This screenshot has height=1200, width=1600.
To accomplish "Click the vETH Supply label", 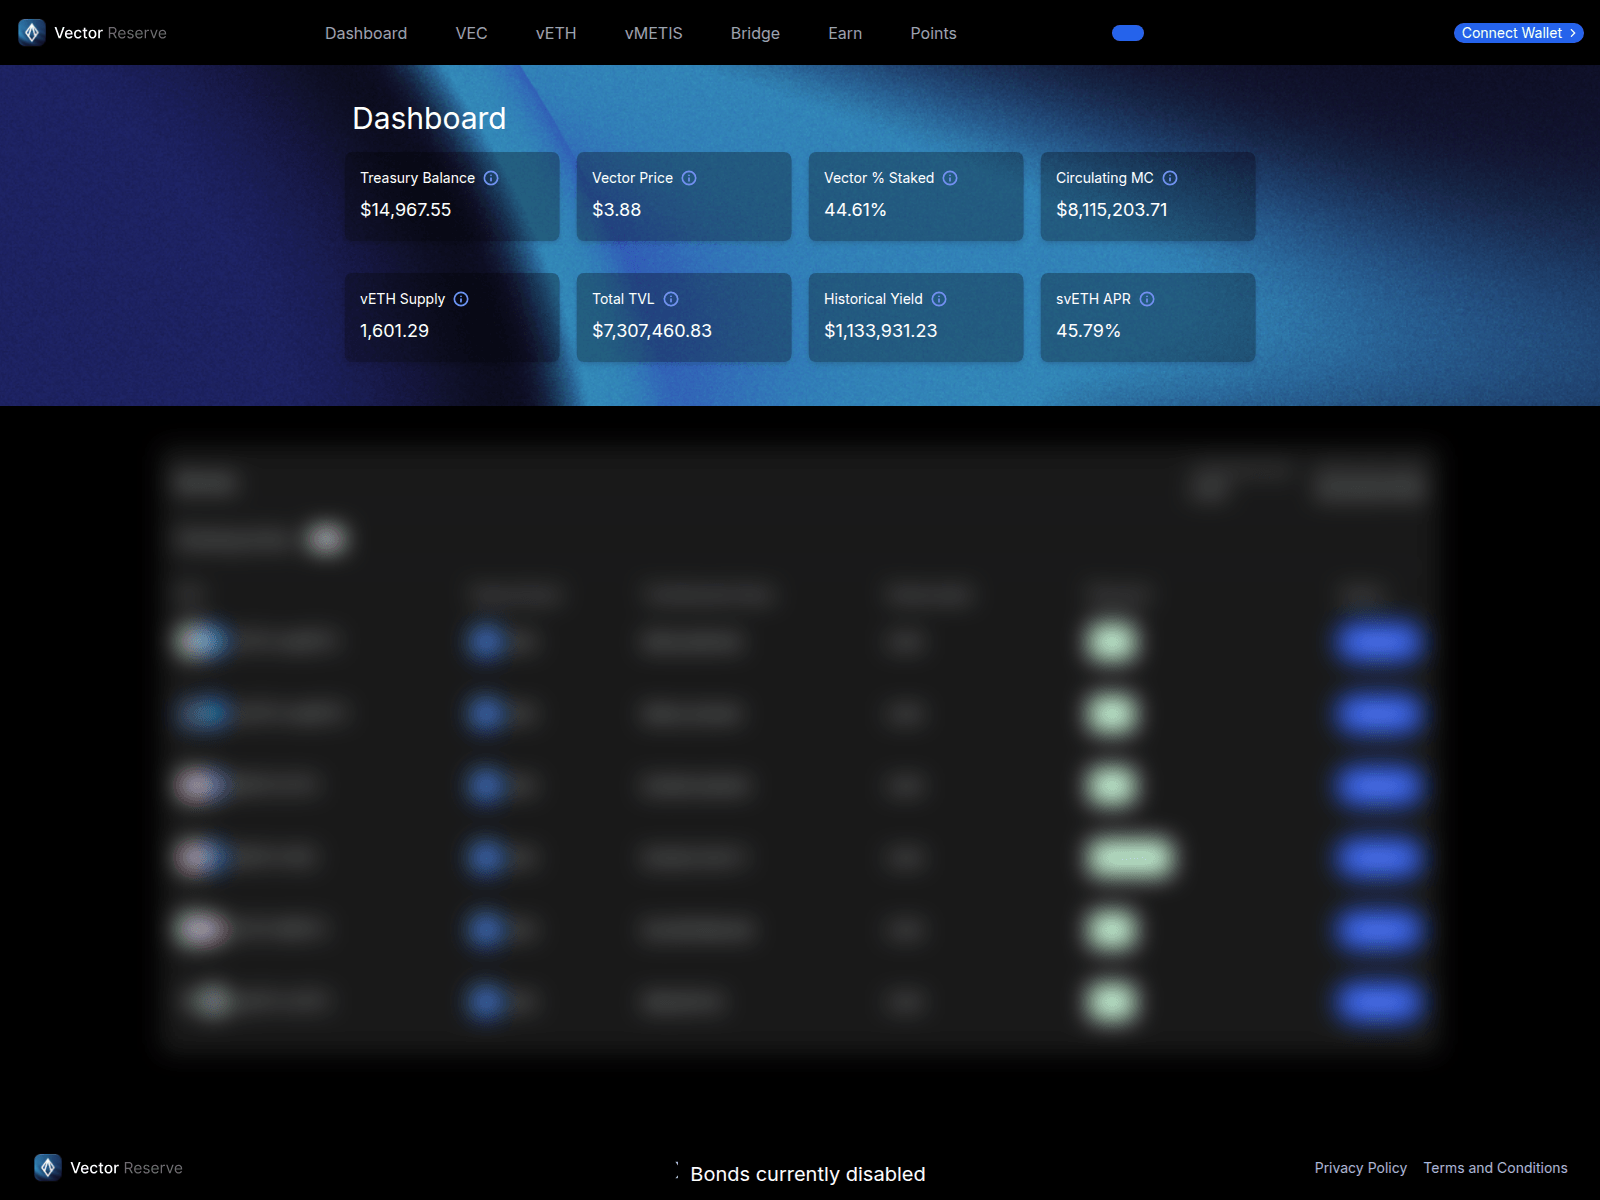I will click(x=402, y=299).
